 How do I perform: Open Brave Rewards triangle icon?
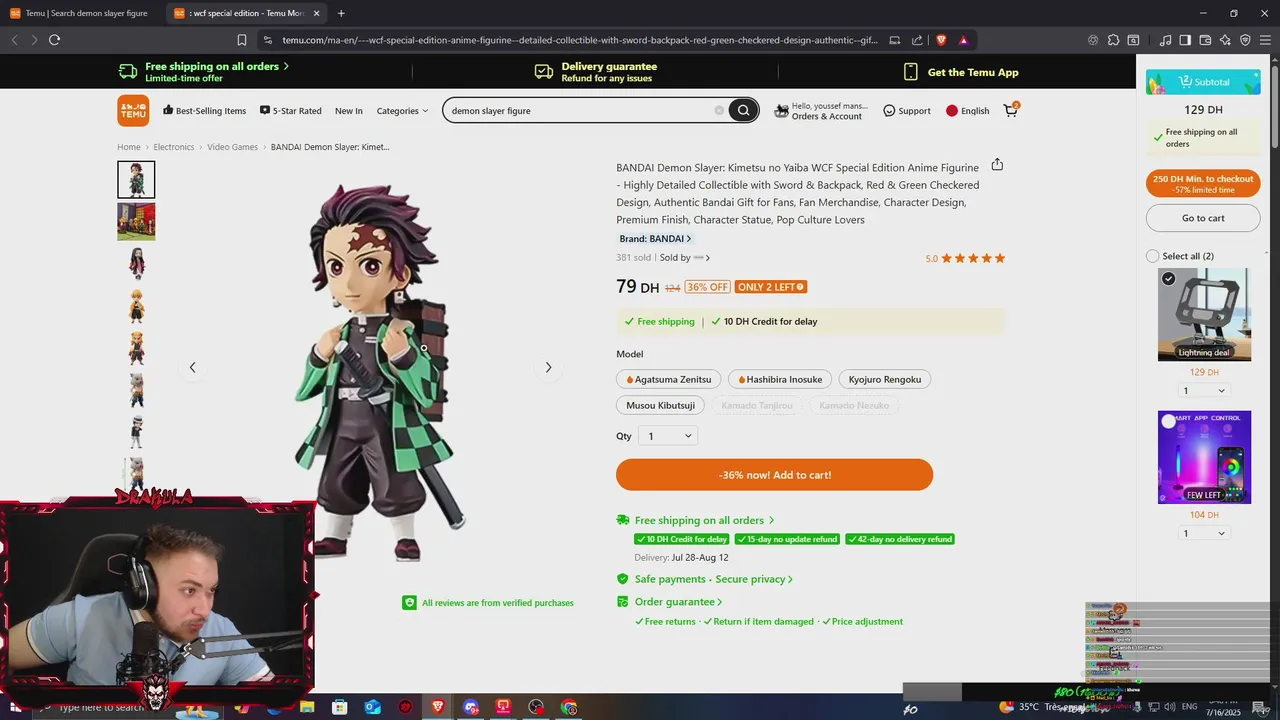[x=963, y=40]
